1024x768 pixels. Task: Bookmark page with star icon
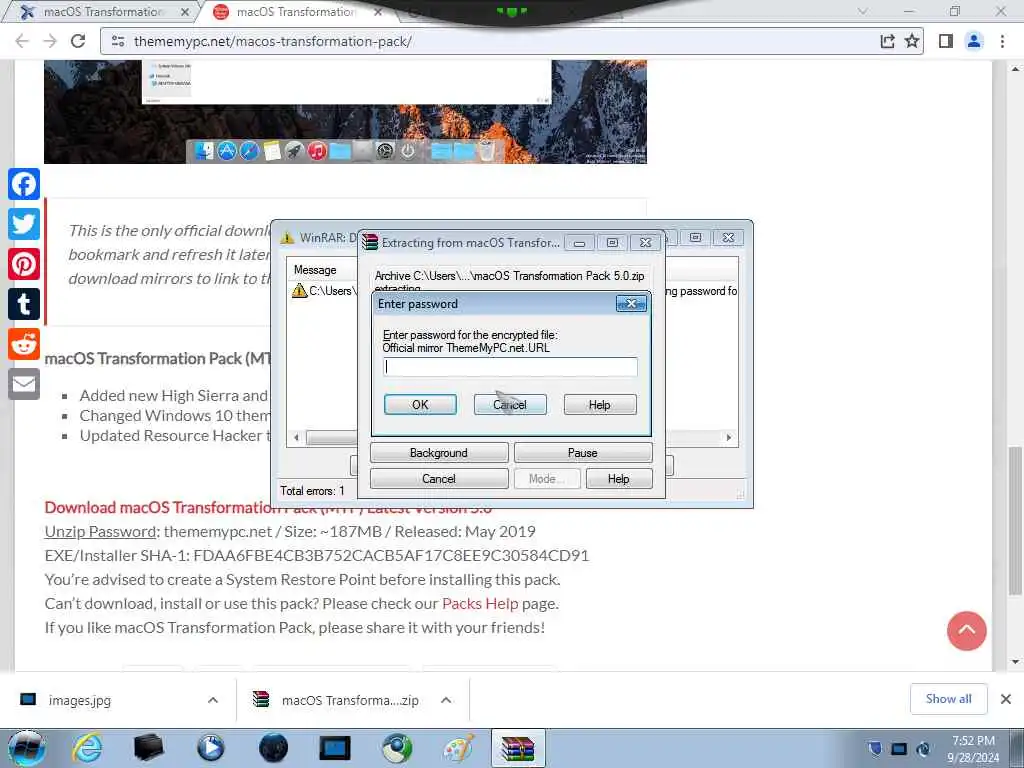point(912,41)
